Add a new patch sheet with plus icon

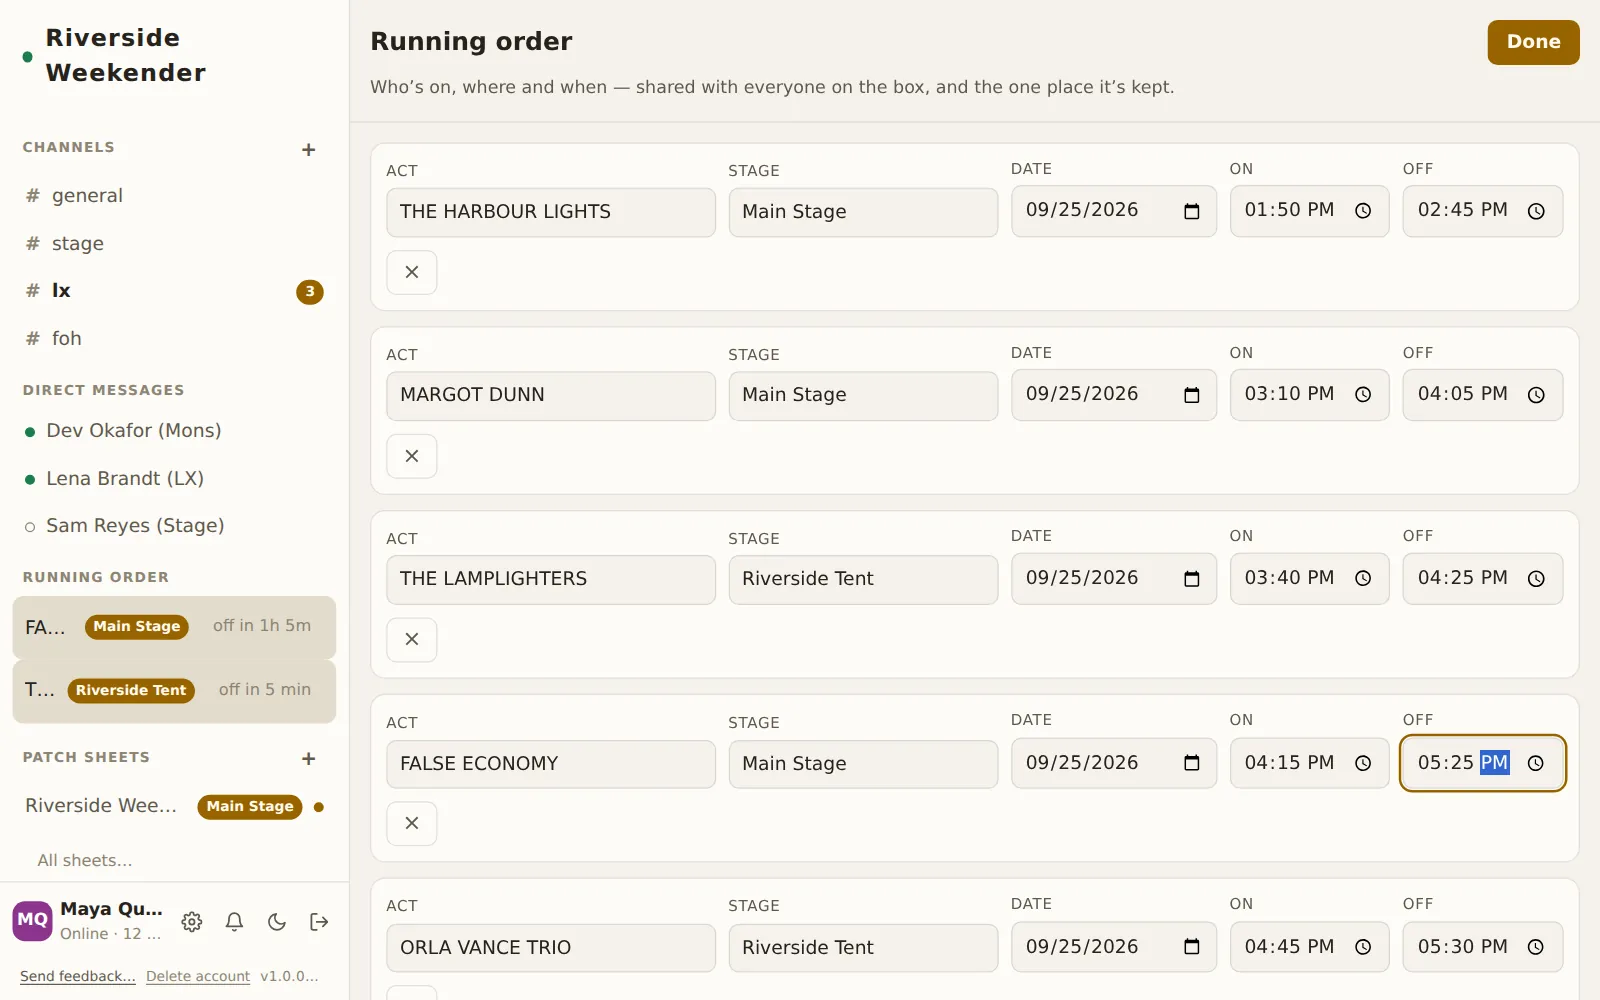pyautogui.click(x=309, y=759)
